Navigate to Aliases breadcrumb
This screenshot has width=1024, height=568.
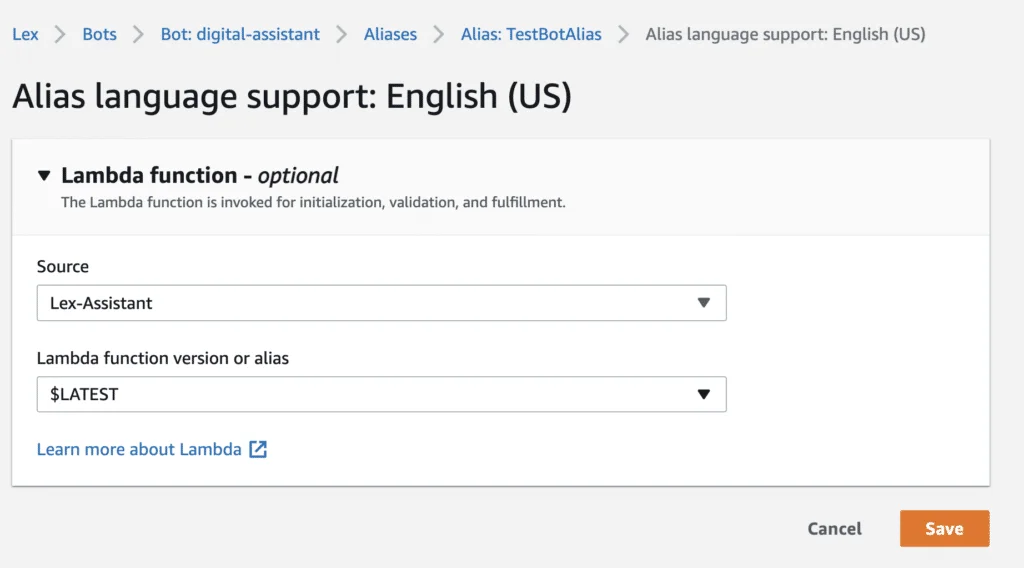click(x=390, y=34)
